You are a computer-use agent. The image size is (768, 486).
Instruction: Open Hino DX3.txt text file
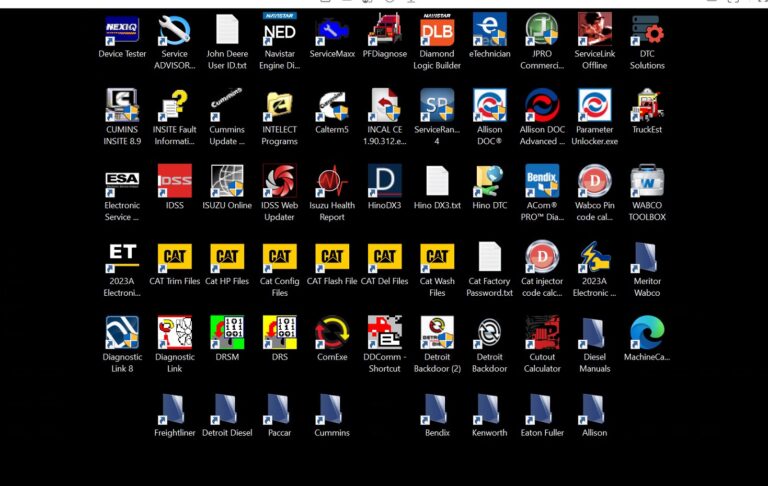pos(437,181)
